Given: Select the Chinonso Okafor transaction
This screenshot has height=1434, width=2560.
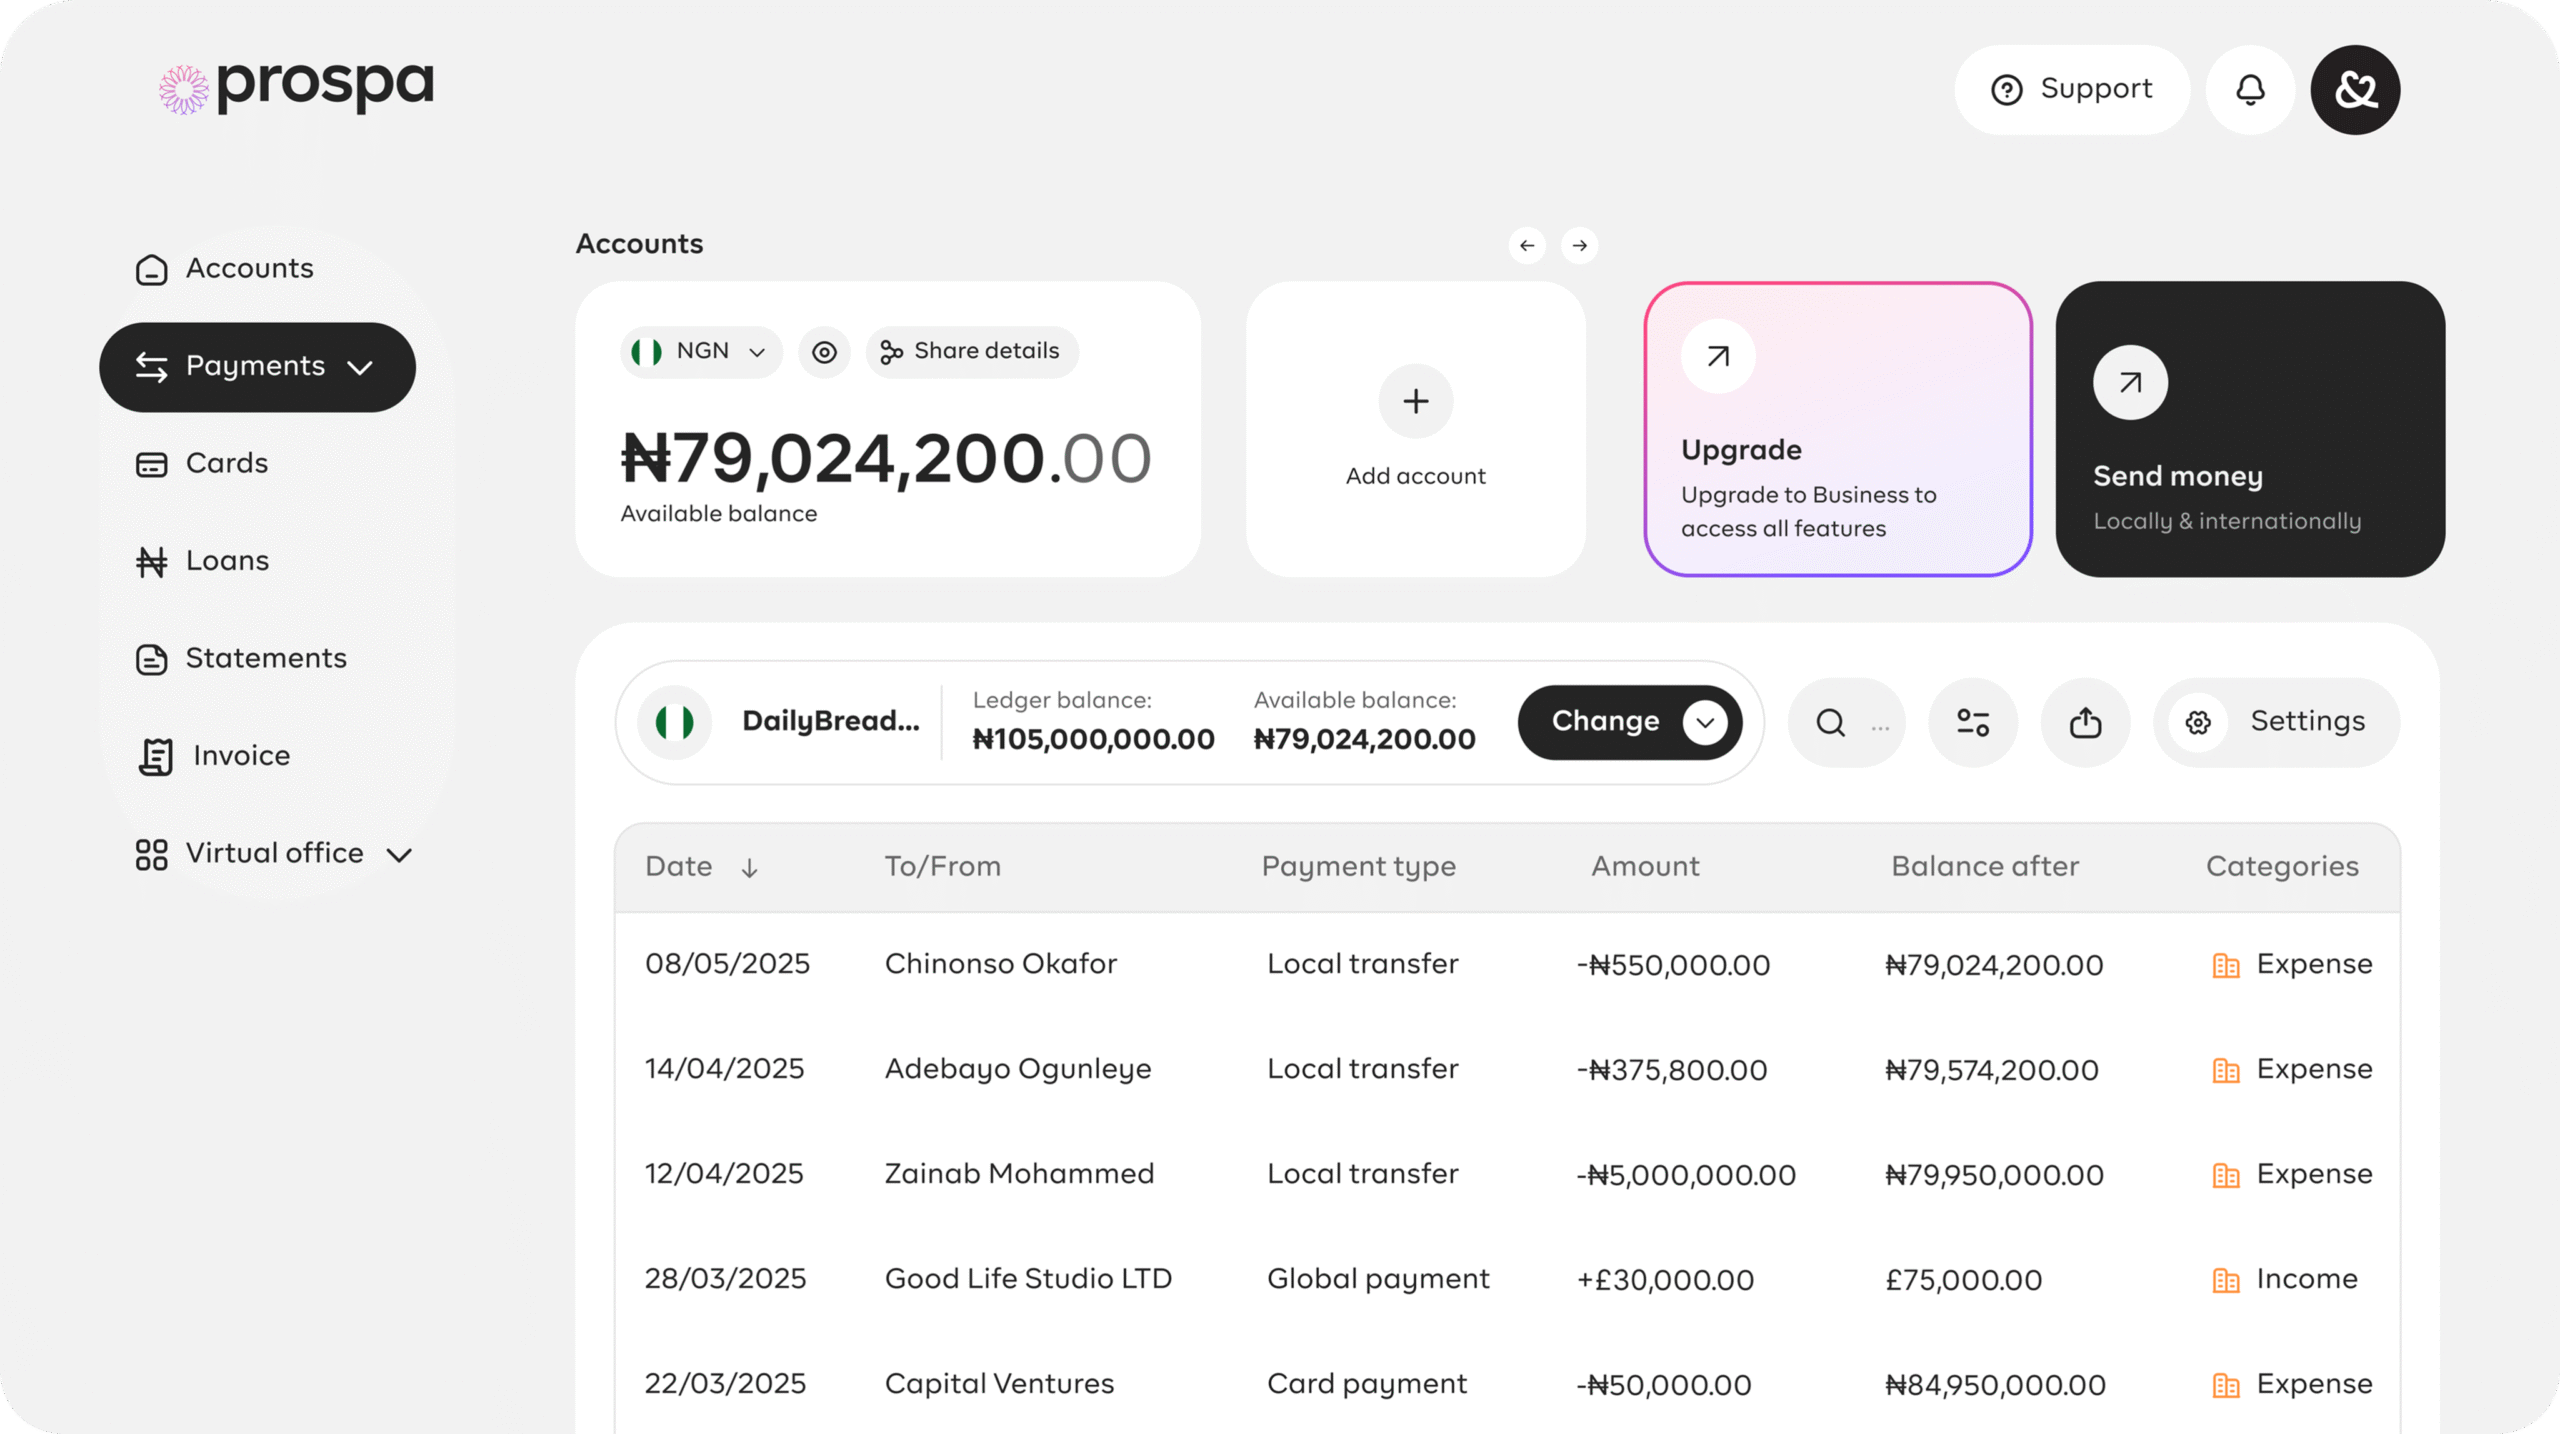Looking at the screenshot, I should [x=1507, y=964].
